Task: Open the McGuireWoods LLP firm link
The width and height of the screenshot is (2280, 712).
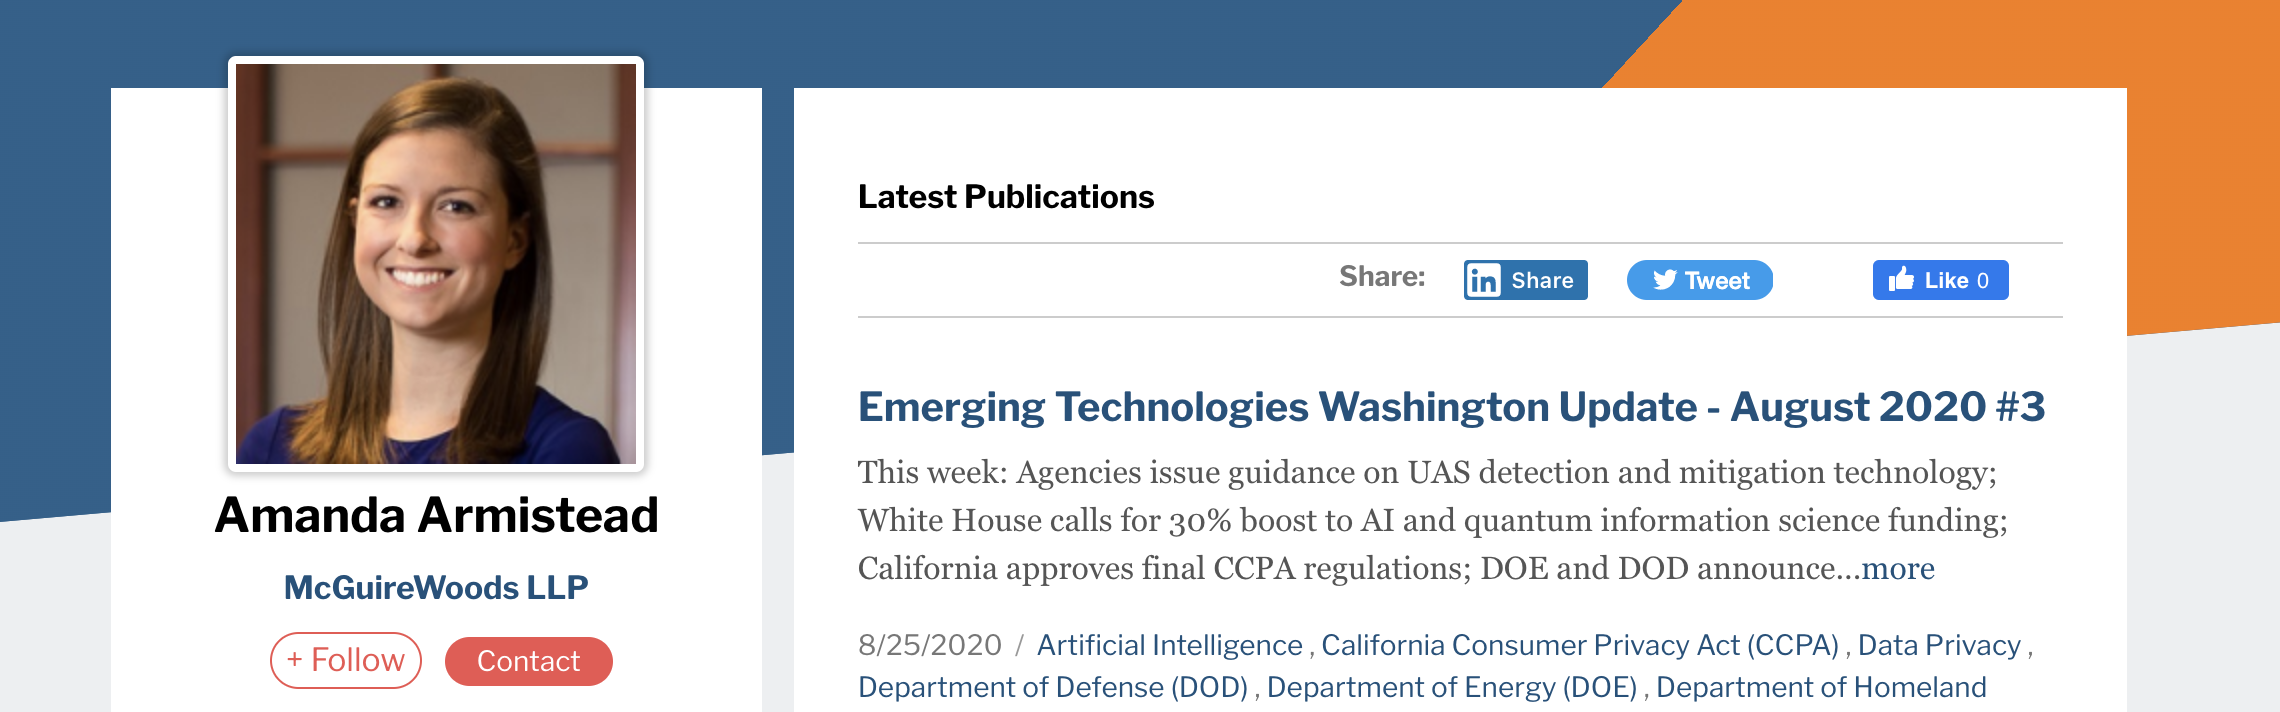Action: [x=436, y=587]
